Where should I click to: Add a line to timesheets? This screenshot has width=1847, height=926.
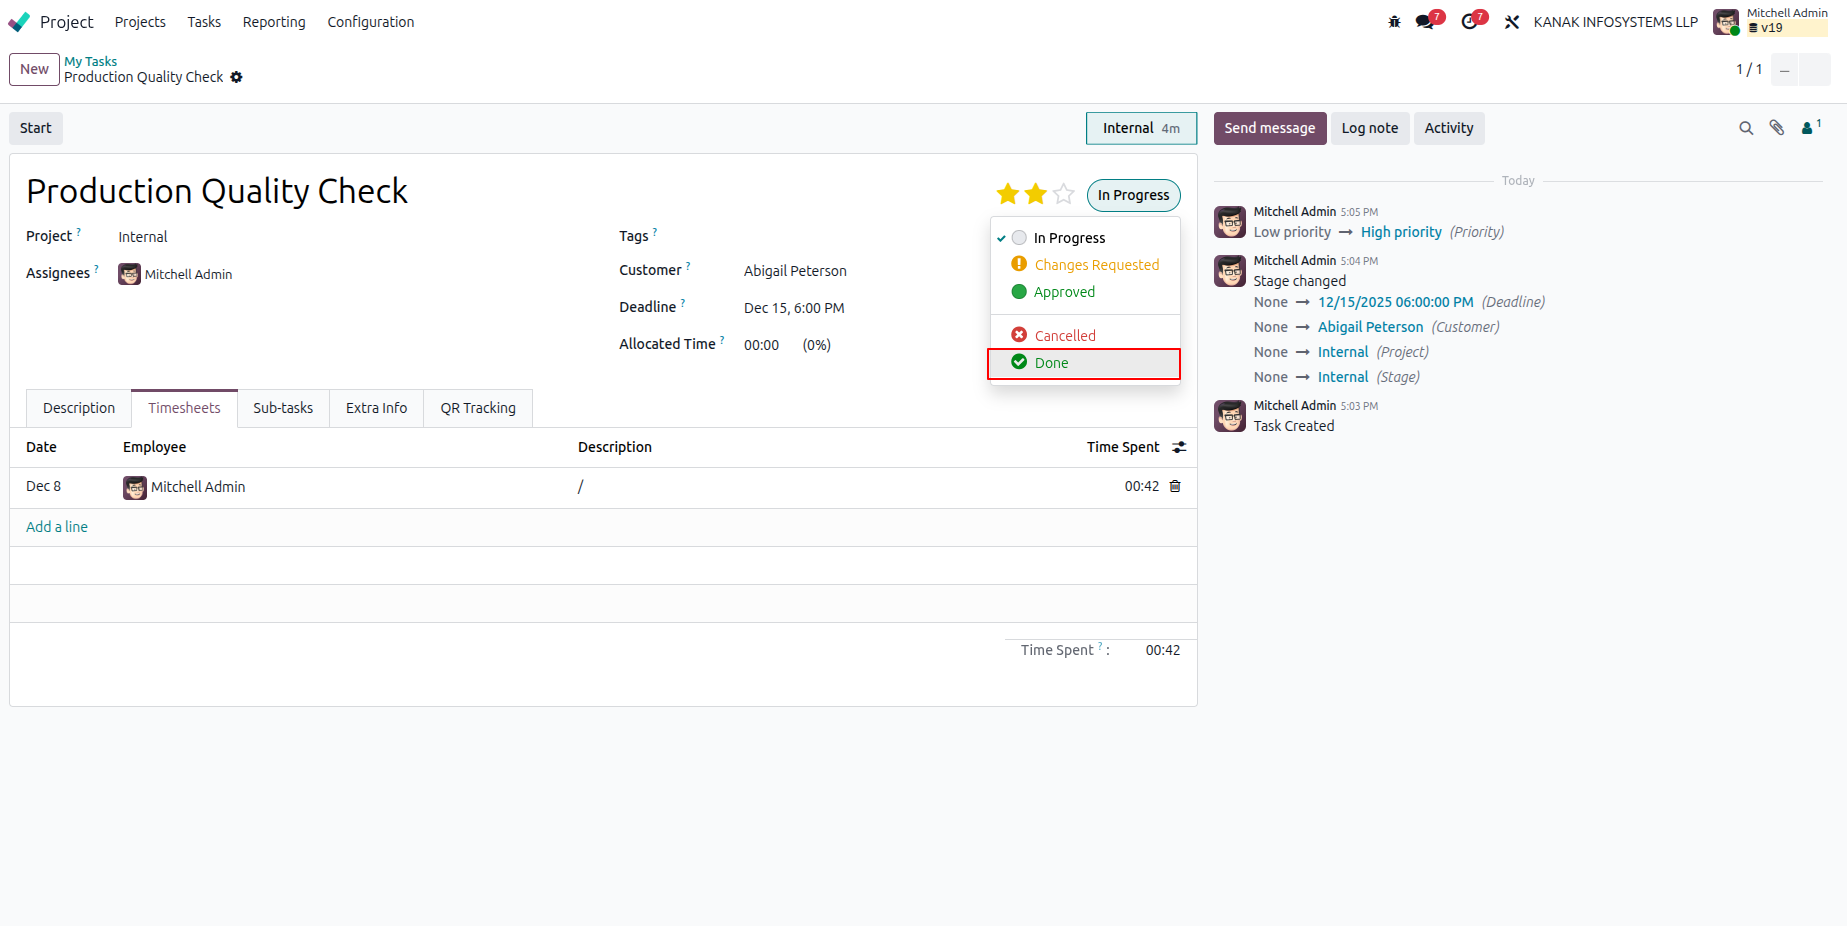click(57, 527)
